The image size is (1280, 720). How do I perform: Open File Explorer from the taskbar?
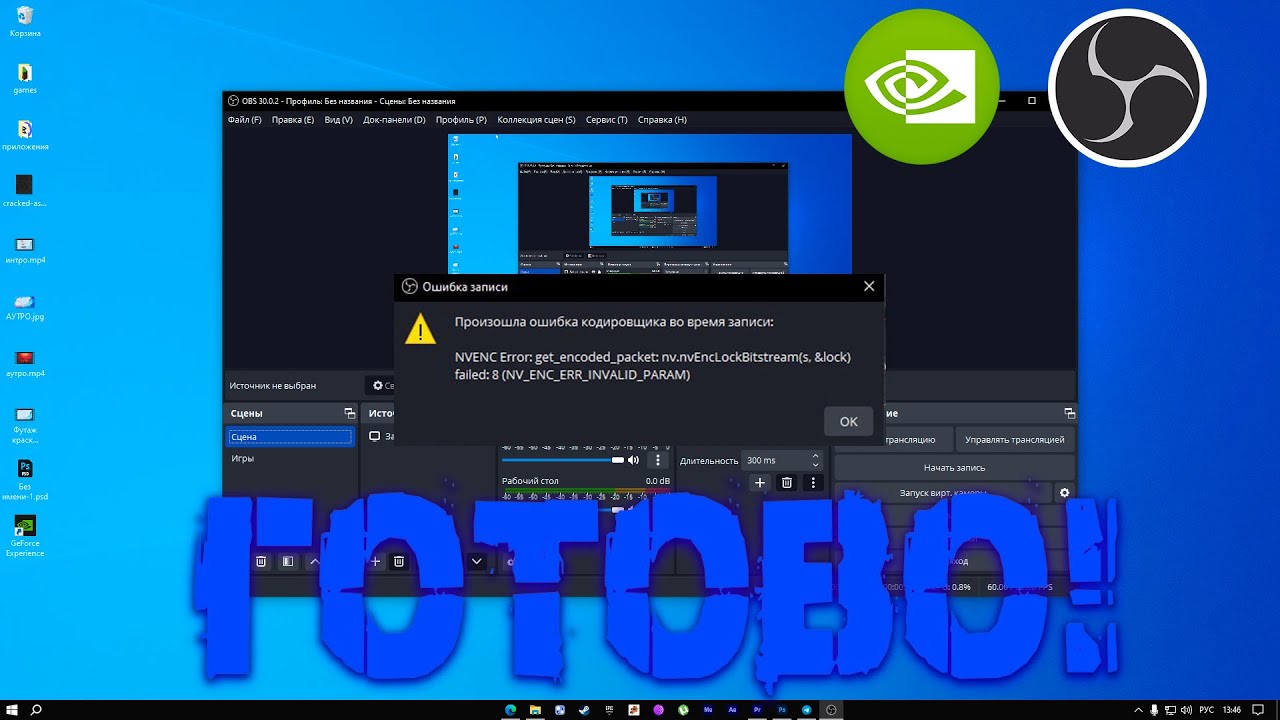pyautogui.click(x=535, y=710)
